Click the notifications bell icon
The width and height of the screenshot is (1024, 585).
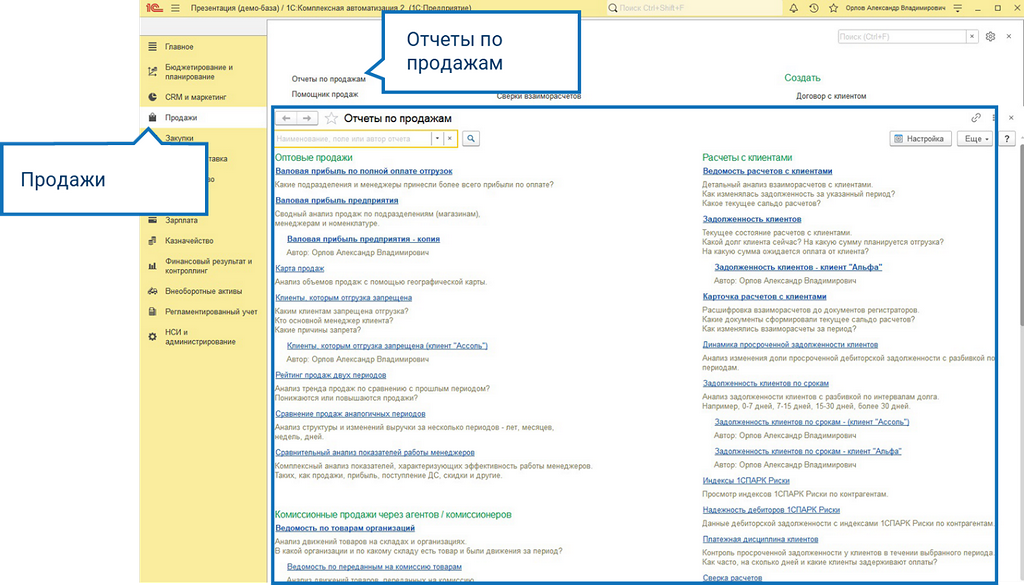(x=793, y=8)
